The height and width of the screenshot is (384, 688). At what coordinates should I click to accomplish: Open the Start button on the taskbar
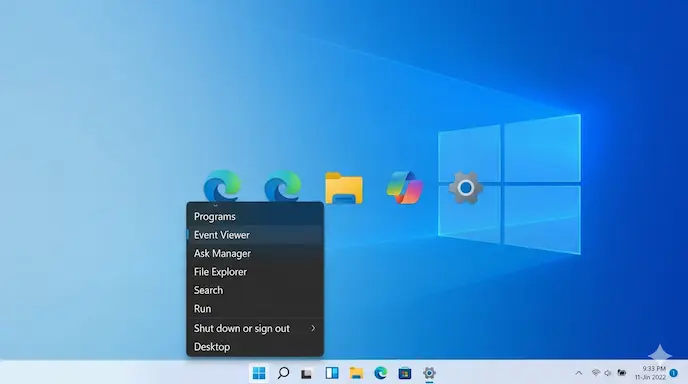[x=259, y=373]
